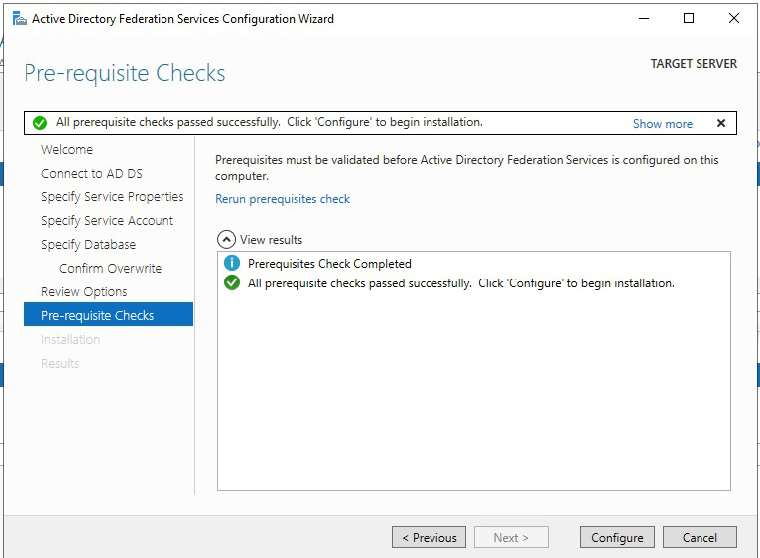Click the blue info icon beside Prerequisites Check Completed

click(x=232, y=263)
